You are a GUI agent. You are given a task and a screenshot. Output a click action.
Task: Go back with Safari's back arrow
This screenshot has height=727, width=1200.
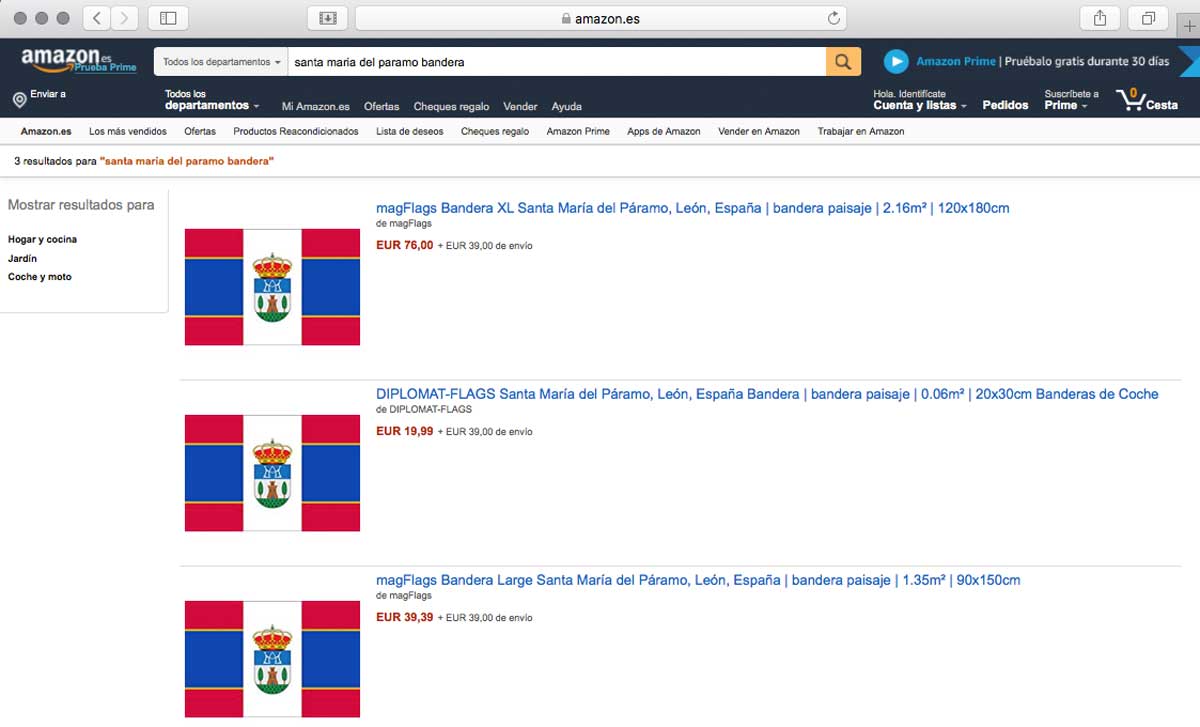(x=97, y=18)
